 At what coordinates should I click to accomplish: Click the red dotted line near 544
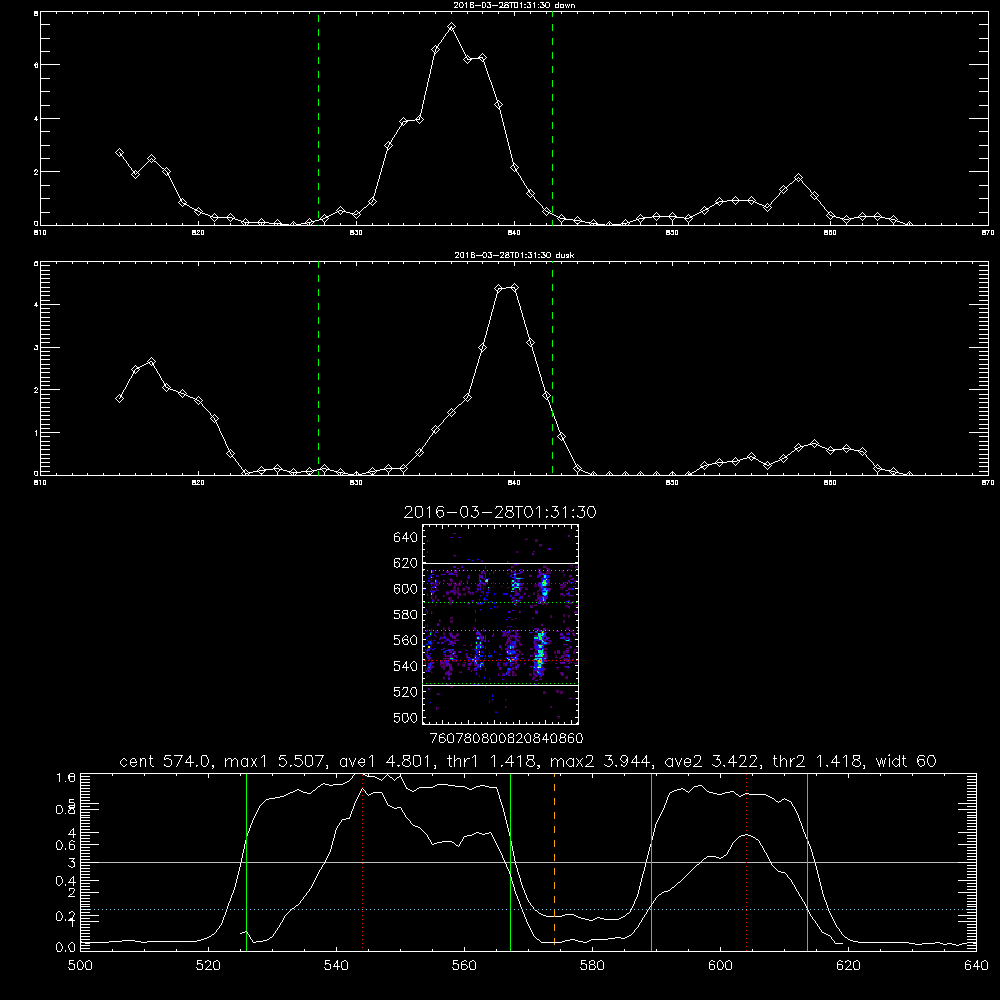pos(362,861)
